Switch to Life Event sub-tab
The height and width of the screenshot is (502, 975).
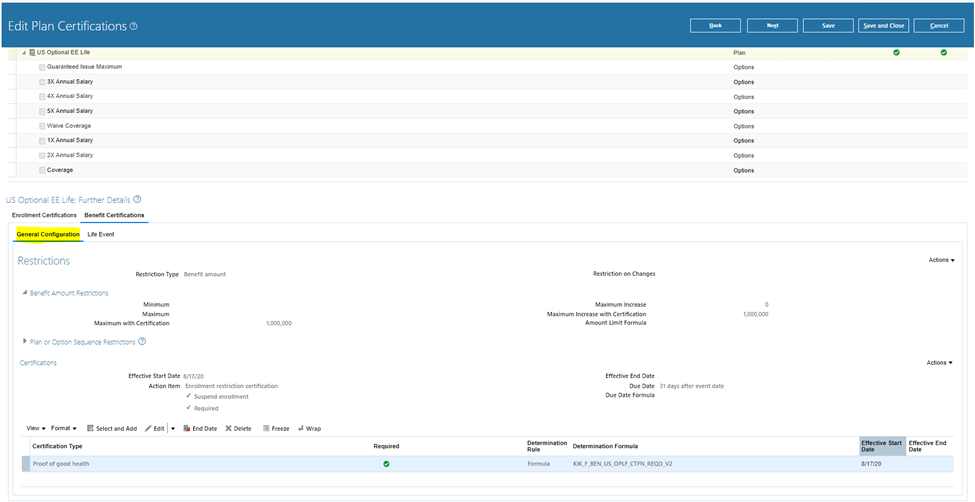(x=101, y=235)
